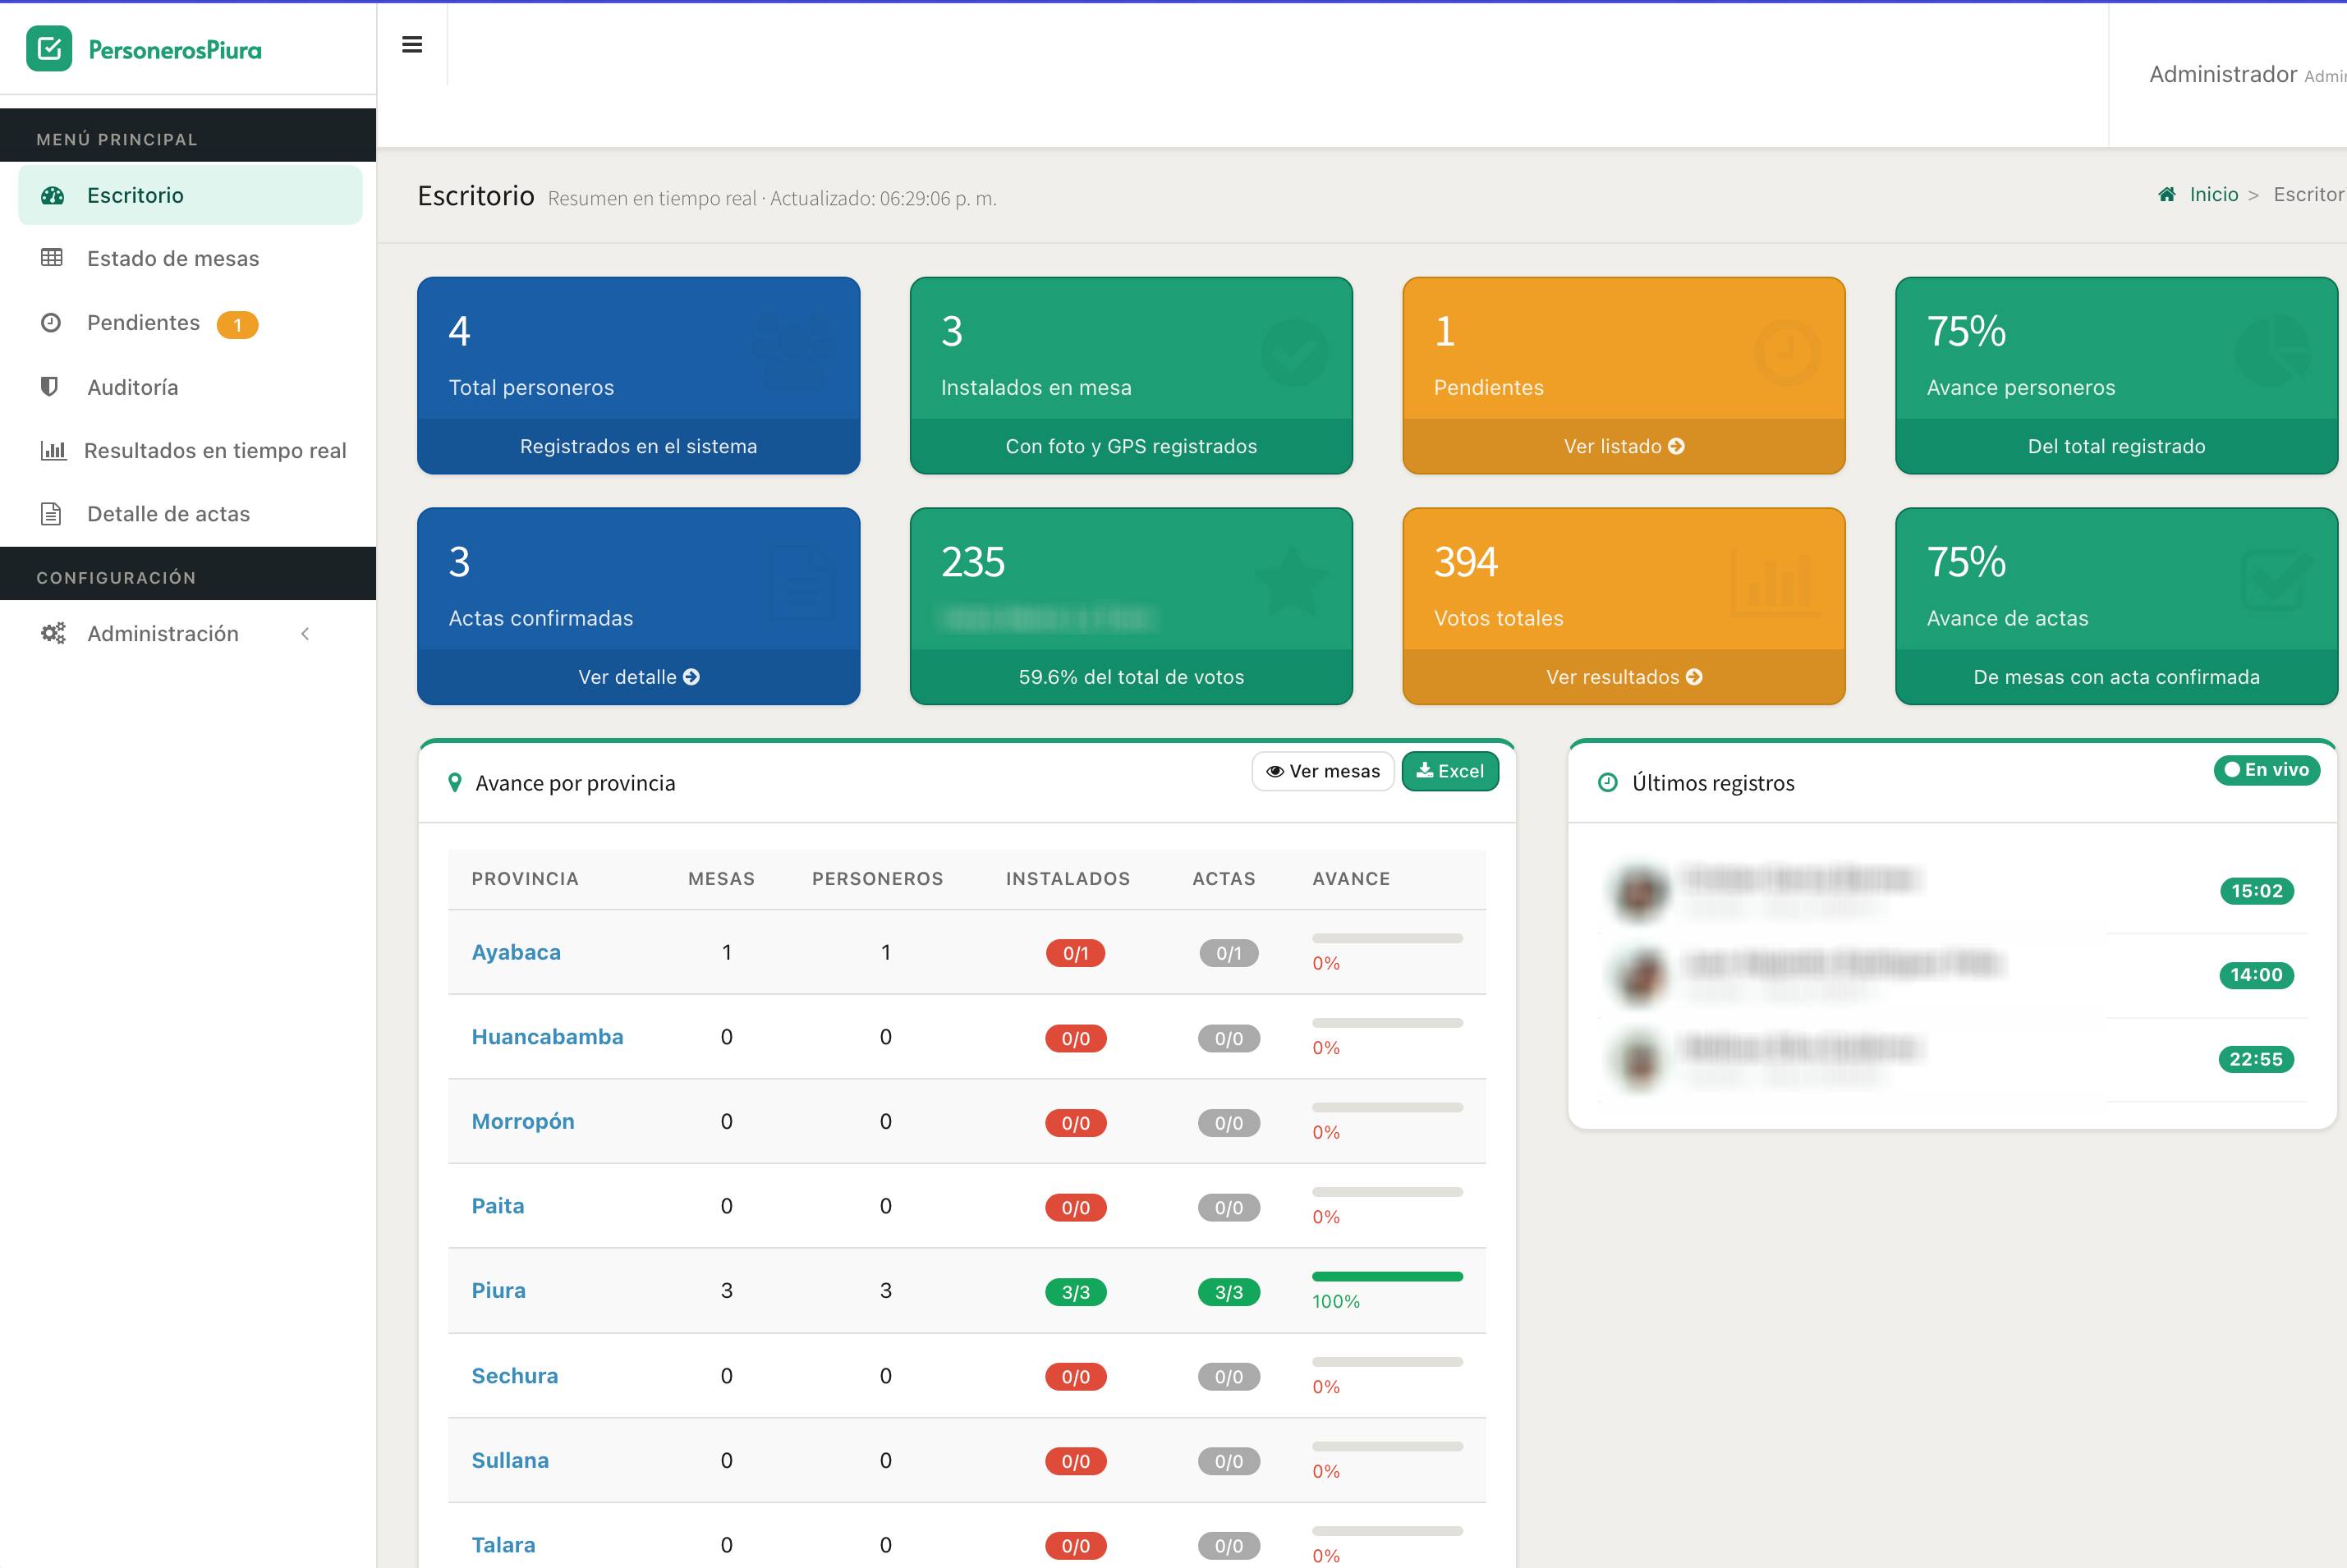Open Pendientes menu item

[190, 323]
